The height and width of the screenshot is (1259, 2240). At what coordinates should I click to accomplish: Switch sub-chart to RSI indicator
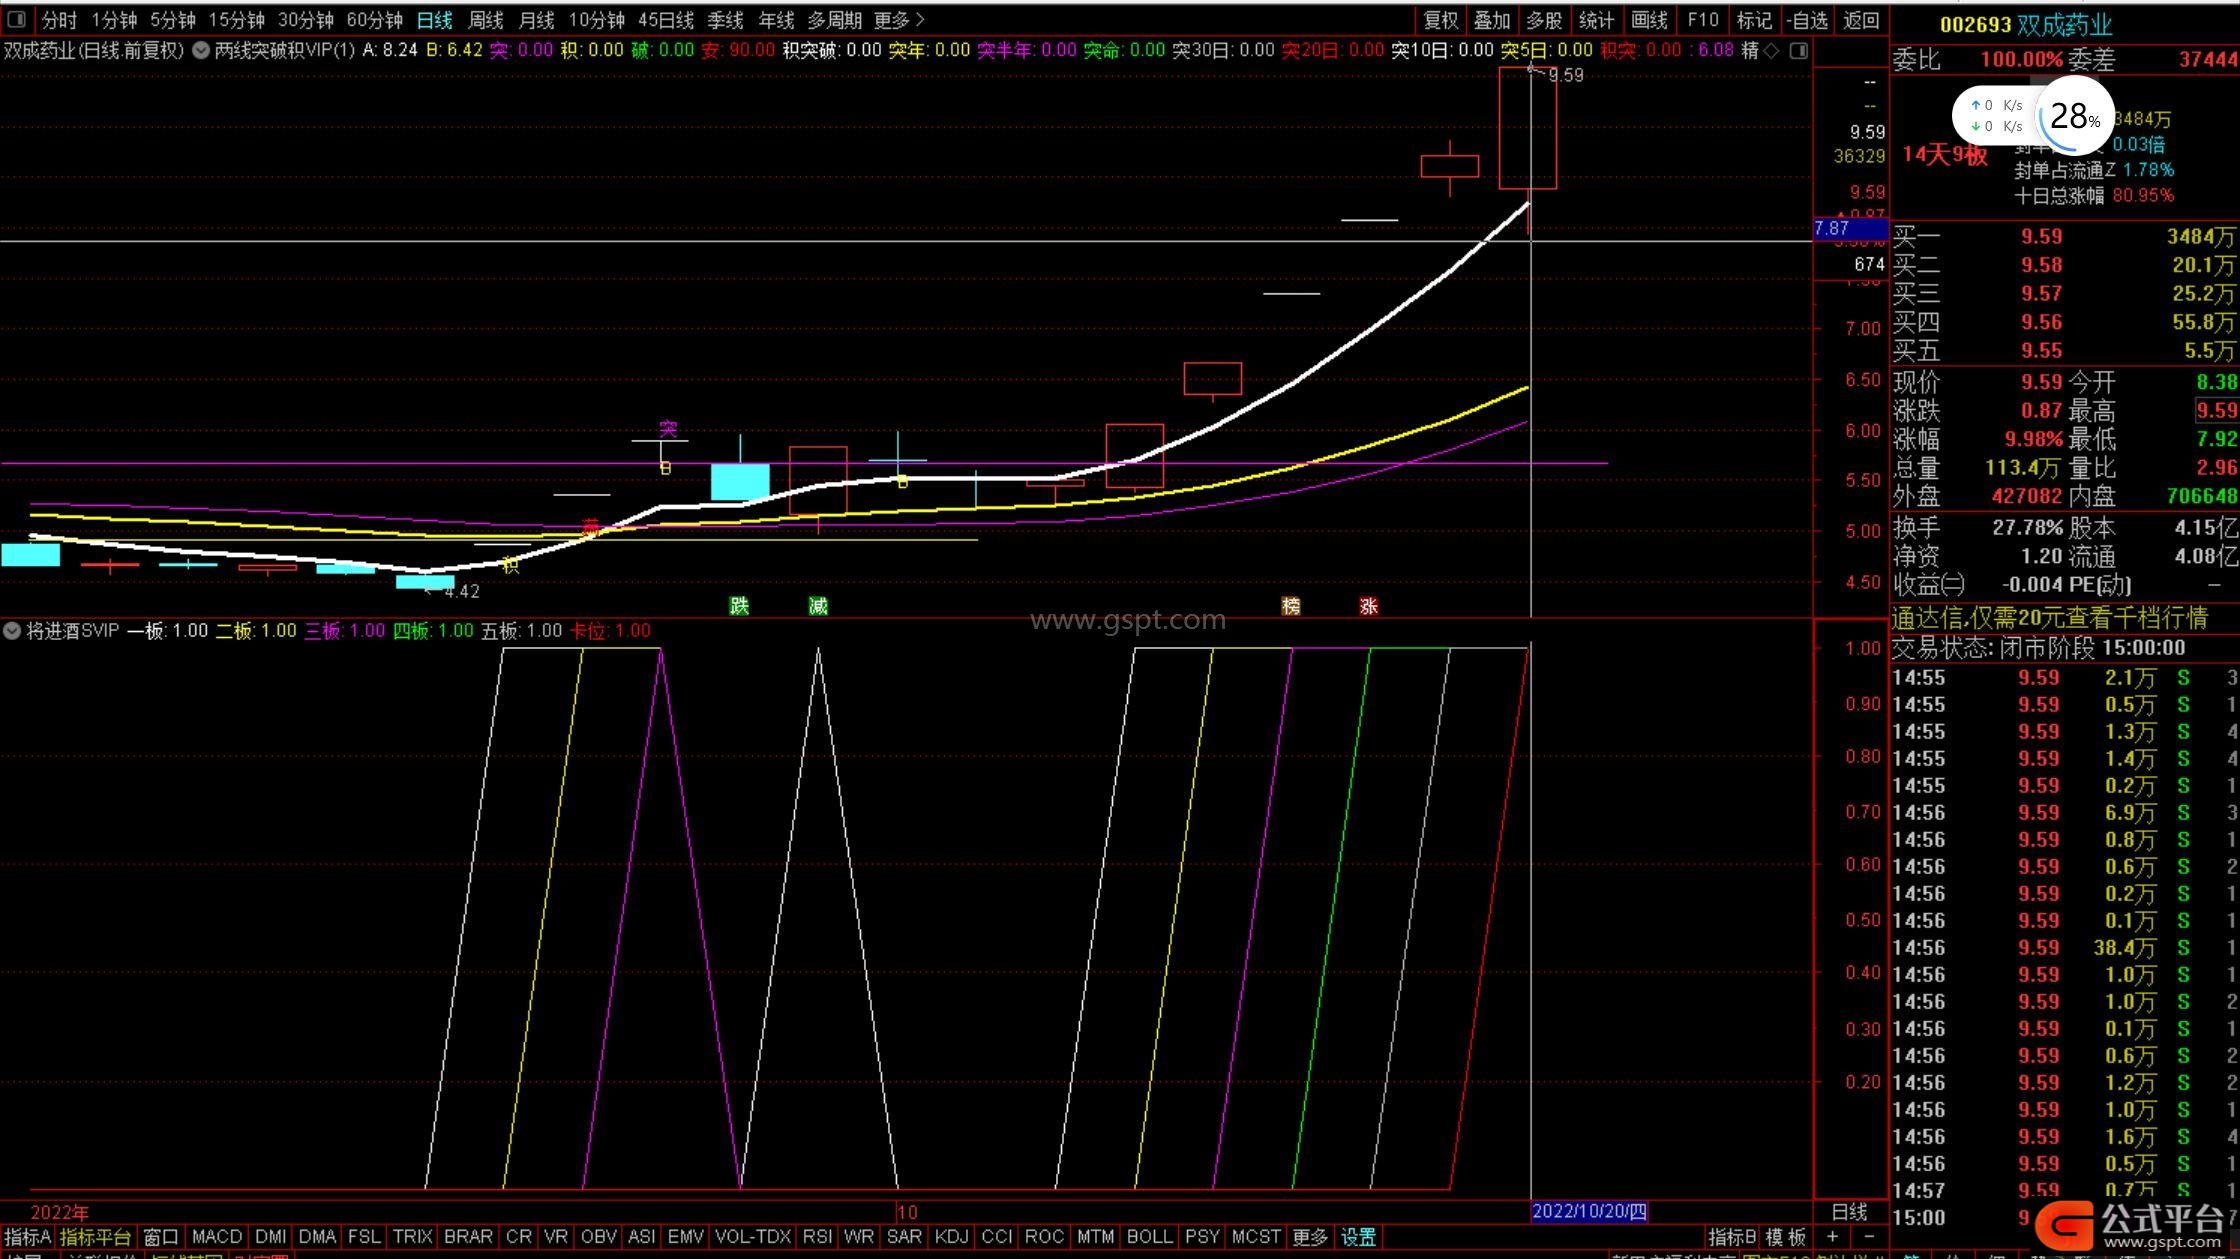click(x=818, y=1237)
